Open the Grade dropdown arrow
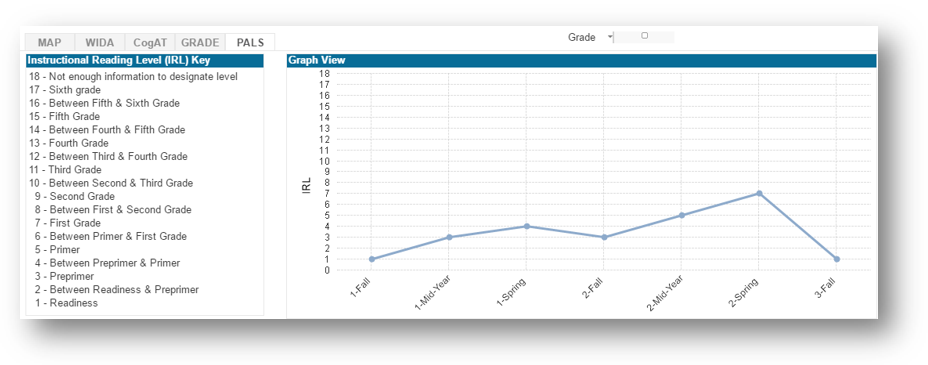 610,37
